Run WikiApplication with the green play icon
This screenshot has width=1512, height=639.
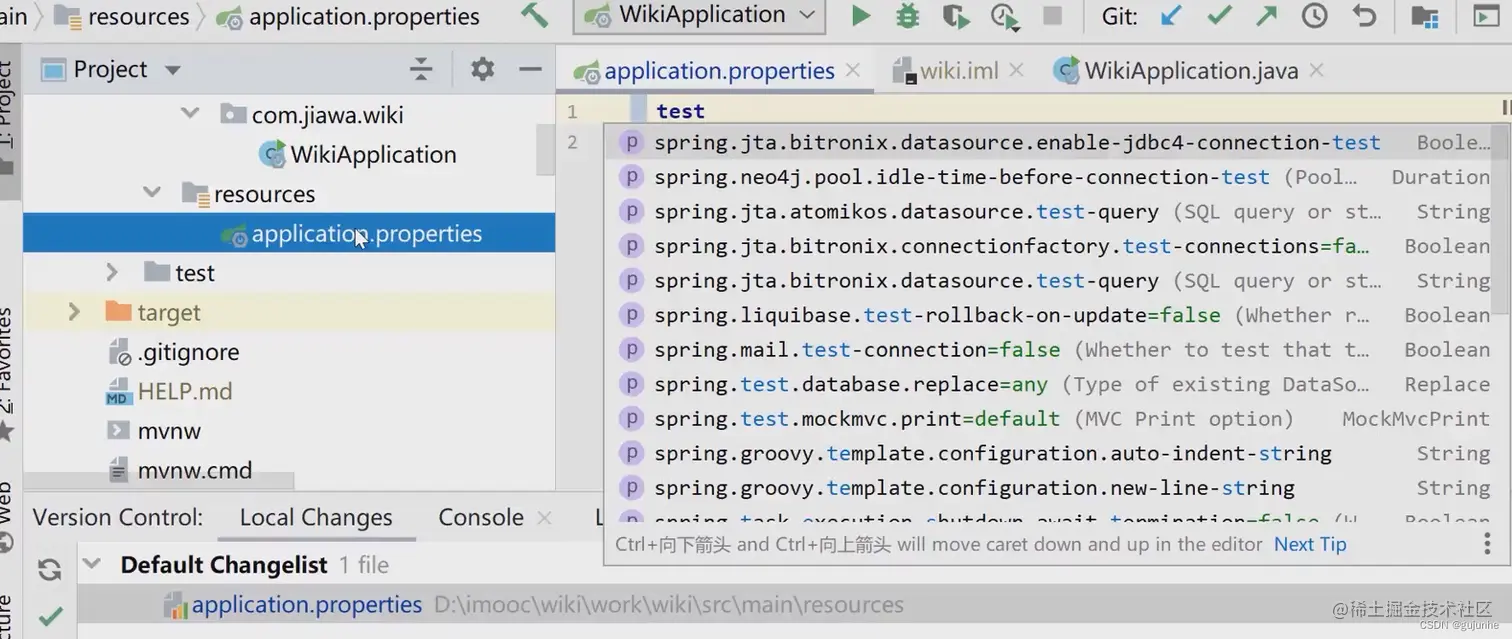pos(860,16)
